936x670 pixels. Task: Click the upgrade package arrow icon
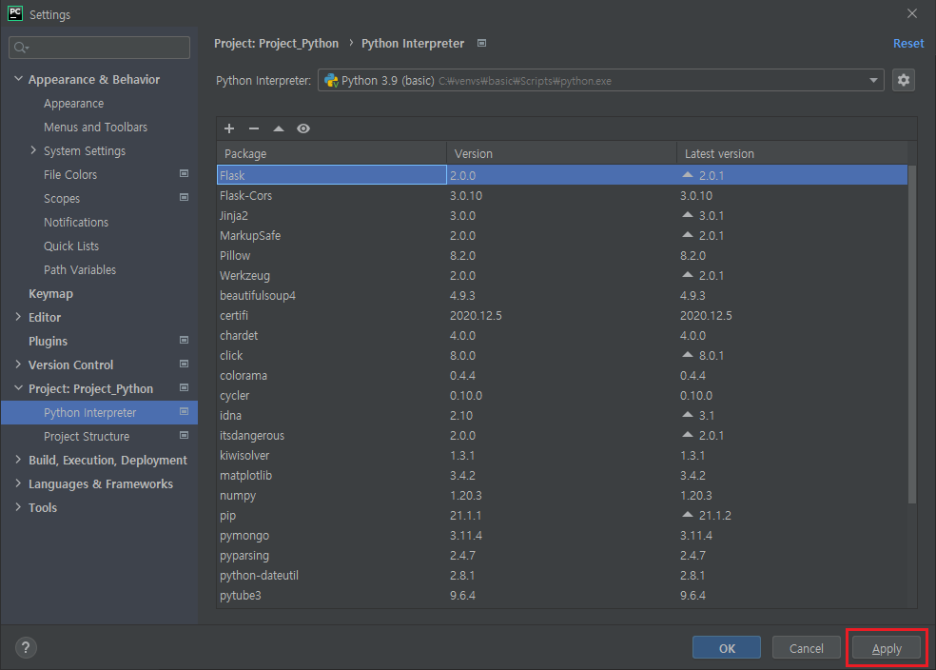[x=279, y=128]
